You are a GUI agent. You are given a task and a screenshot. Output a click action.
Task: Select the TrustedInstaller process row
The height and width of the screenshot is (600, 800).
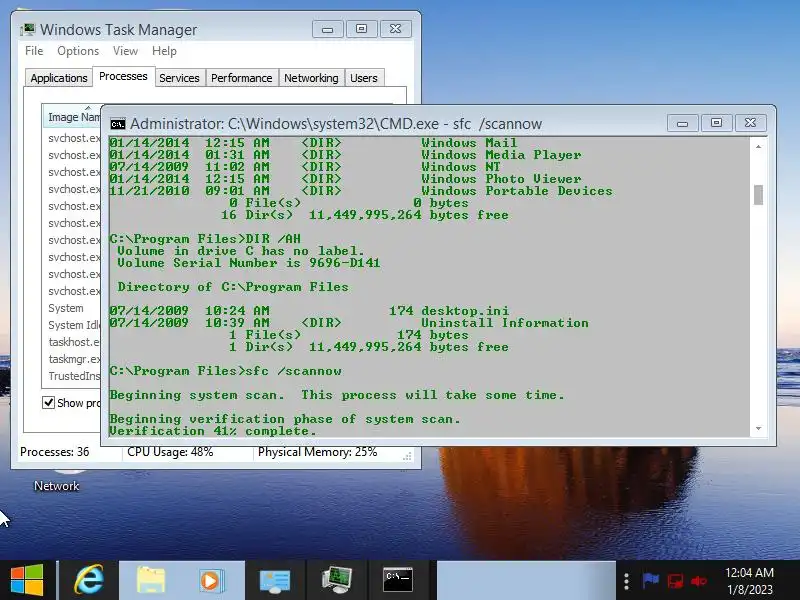[71, 376]
